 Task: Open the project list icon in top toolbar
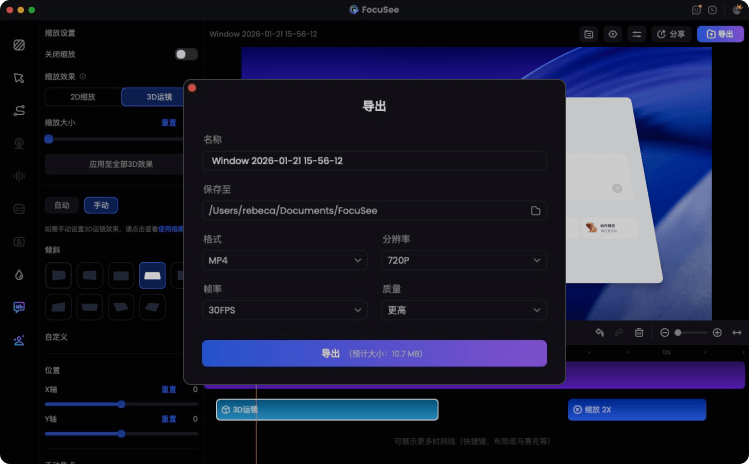[x=588, y=34]
